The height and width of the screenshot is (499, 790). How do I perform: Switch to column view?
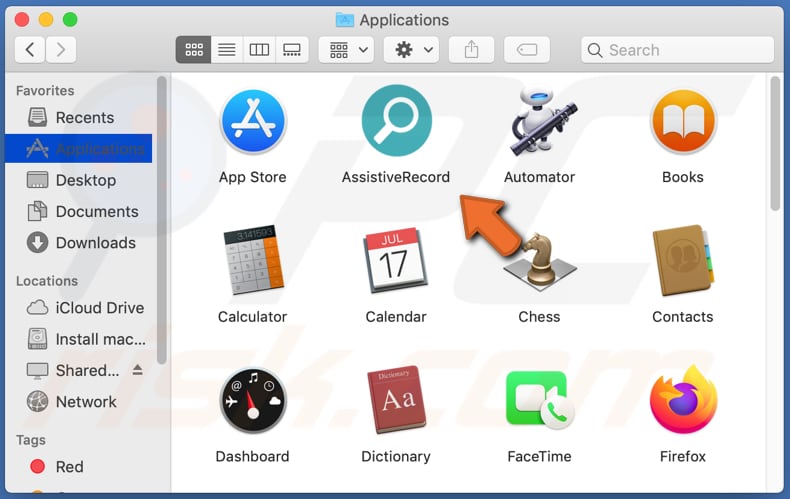pyautogui.click(x=259, y=49)
